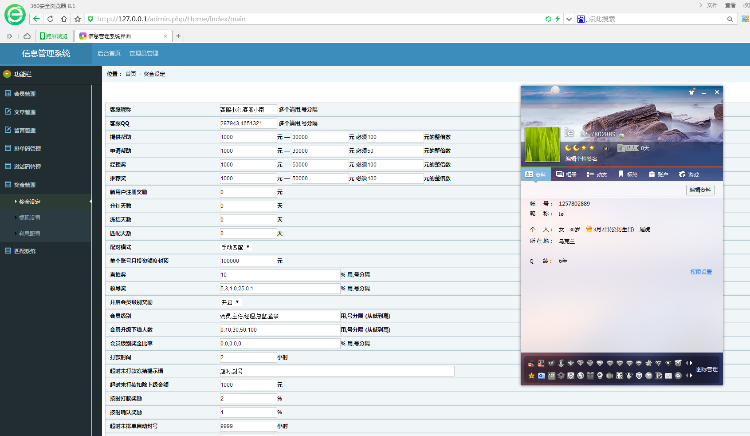The image size is (750, 436).
Task: Click the green shield in the address bar
Action: click(x=90, y=19)
